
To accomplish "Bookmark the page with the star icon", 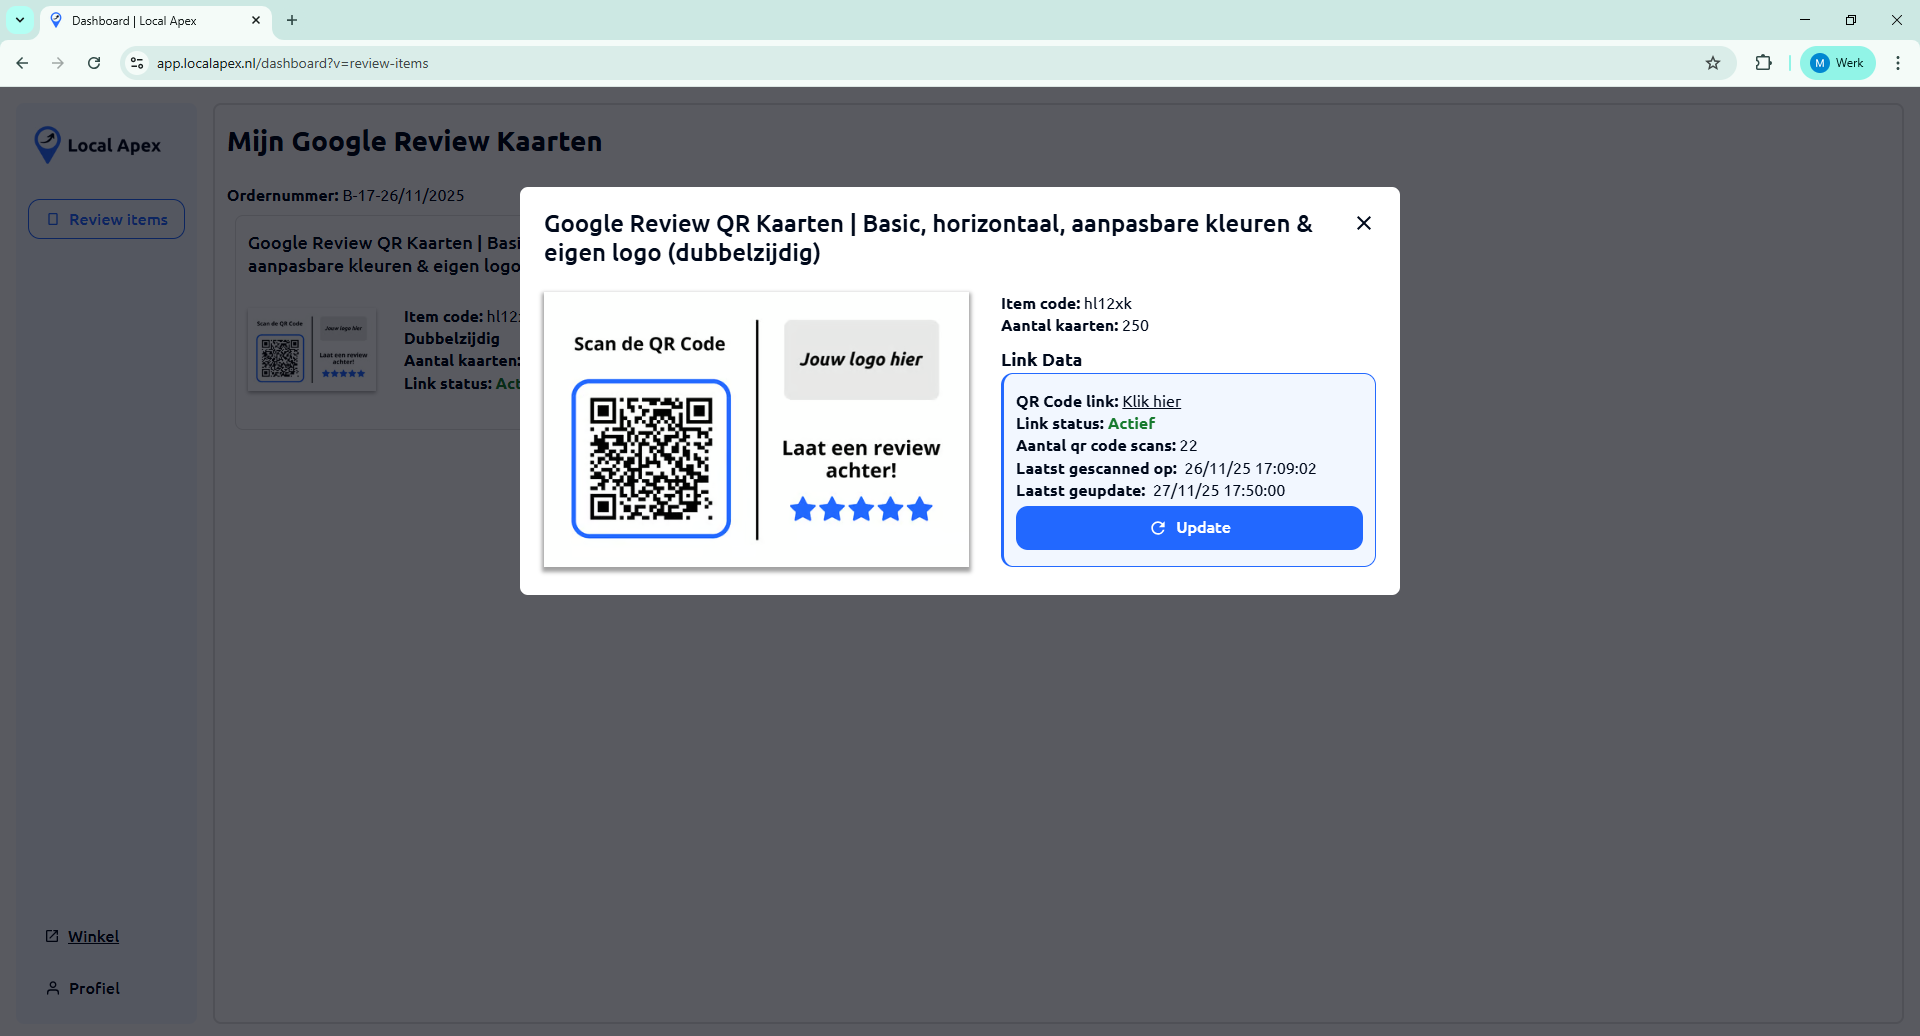I will point(1714,62).
